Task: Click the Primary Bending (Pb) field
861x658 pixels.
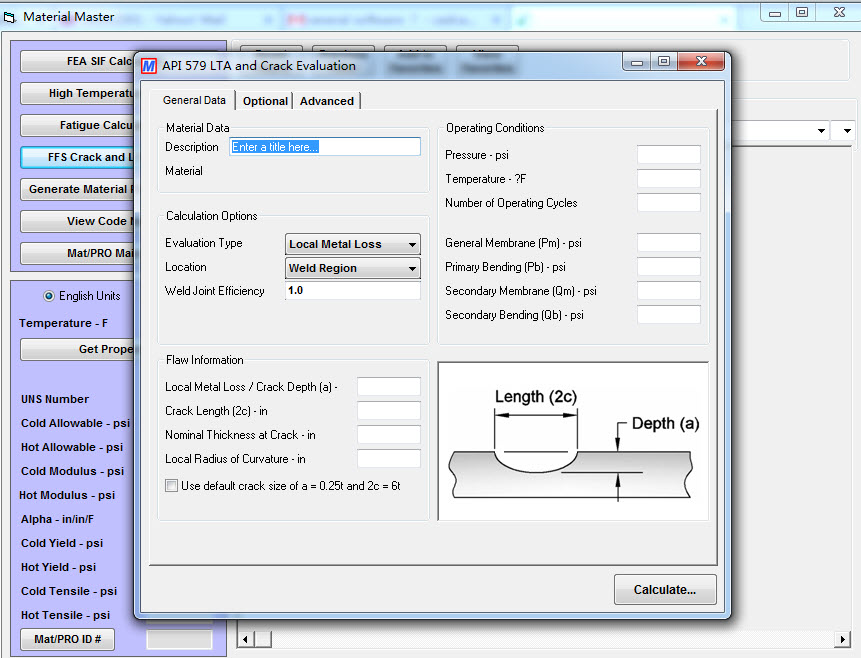Action: point(669,266)
